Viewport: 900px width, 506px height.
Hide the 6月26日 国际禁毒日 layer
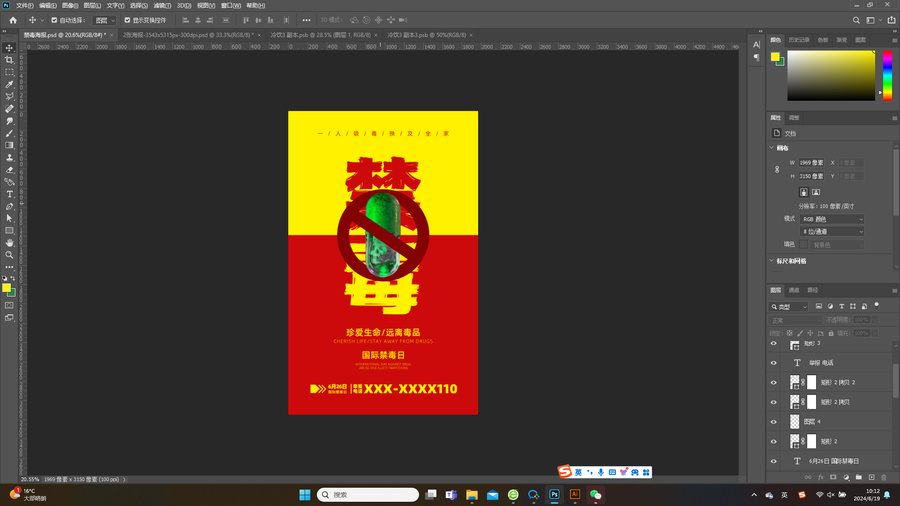[773, 461]
